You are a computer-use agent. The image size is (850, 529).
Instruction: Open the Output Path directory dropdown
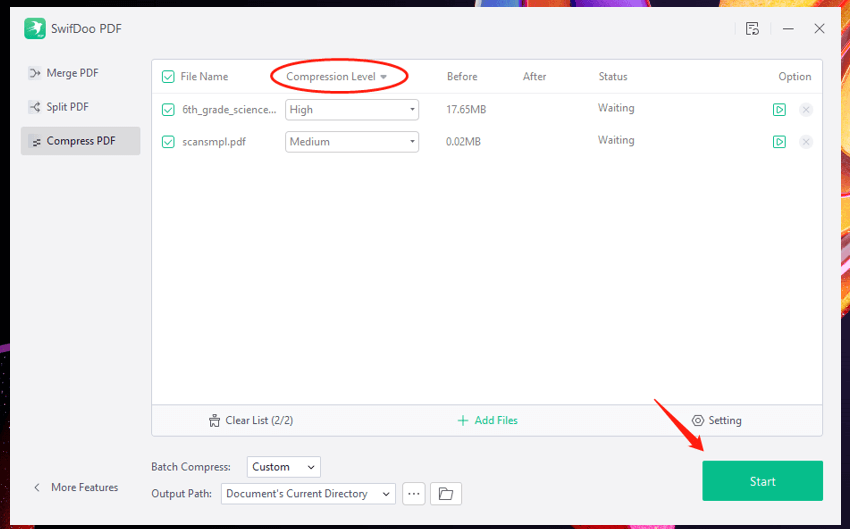tap(308, 494)
